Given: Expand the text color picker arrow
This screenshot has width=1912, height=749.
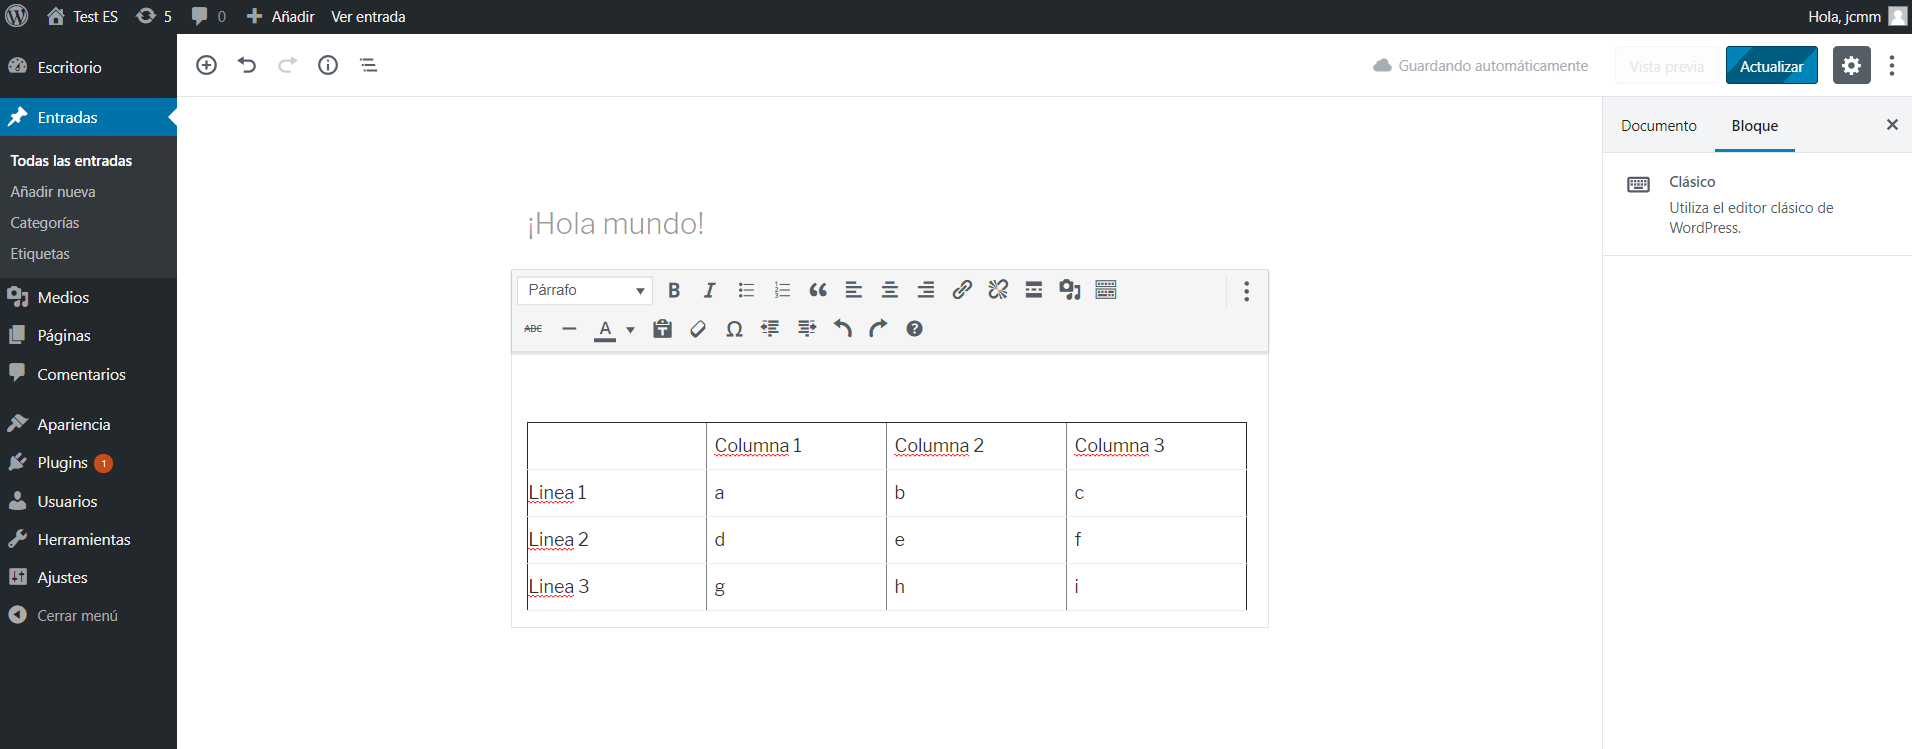Looking at the screenshot, I should point(630,330).
